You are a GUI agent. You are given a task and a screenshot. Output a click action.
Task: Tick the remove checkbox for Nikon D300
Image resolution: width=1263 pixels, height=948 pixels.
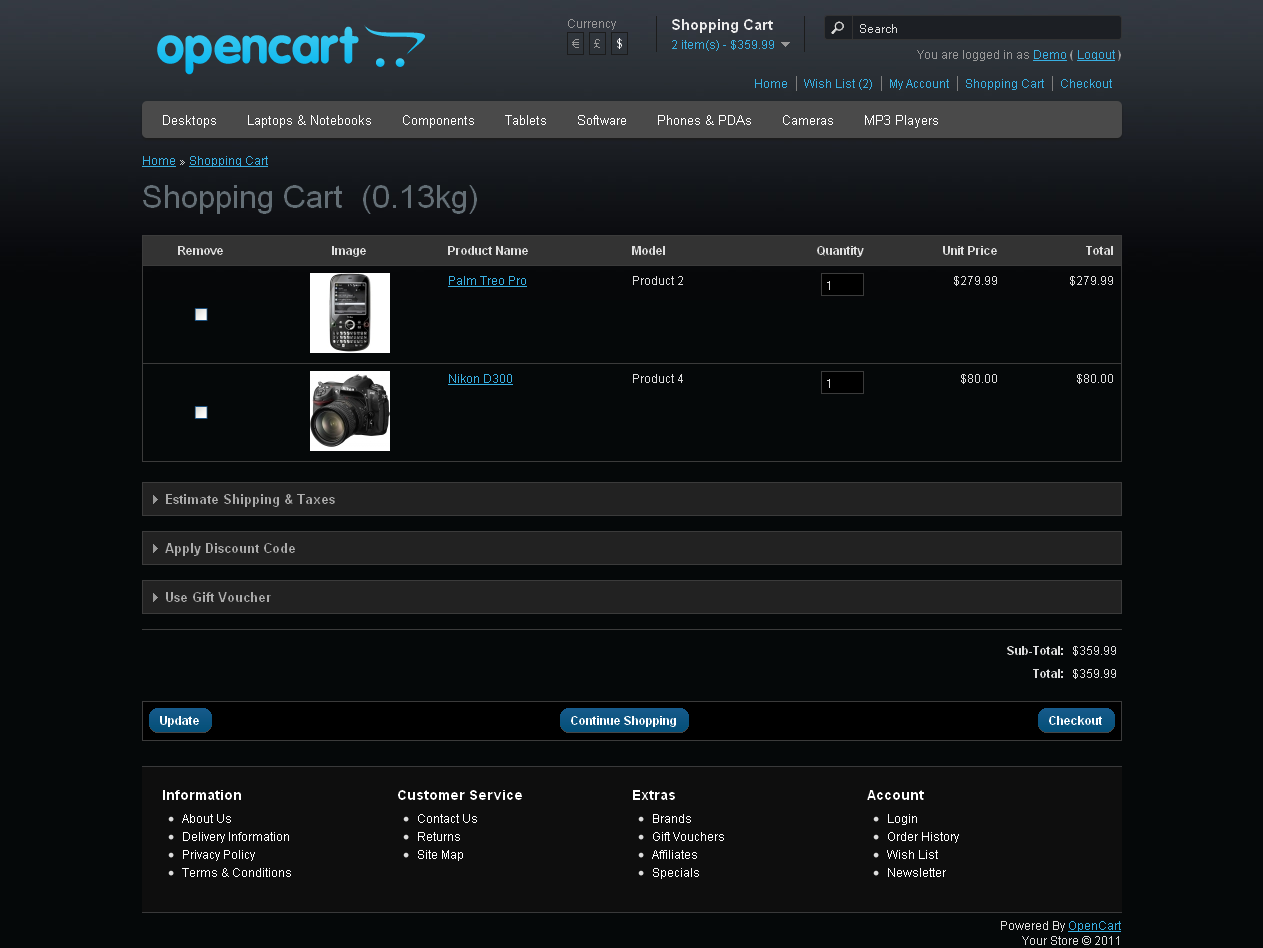coord(201,413)
